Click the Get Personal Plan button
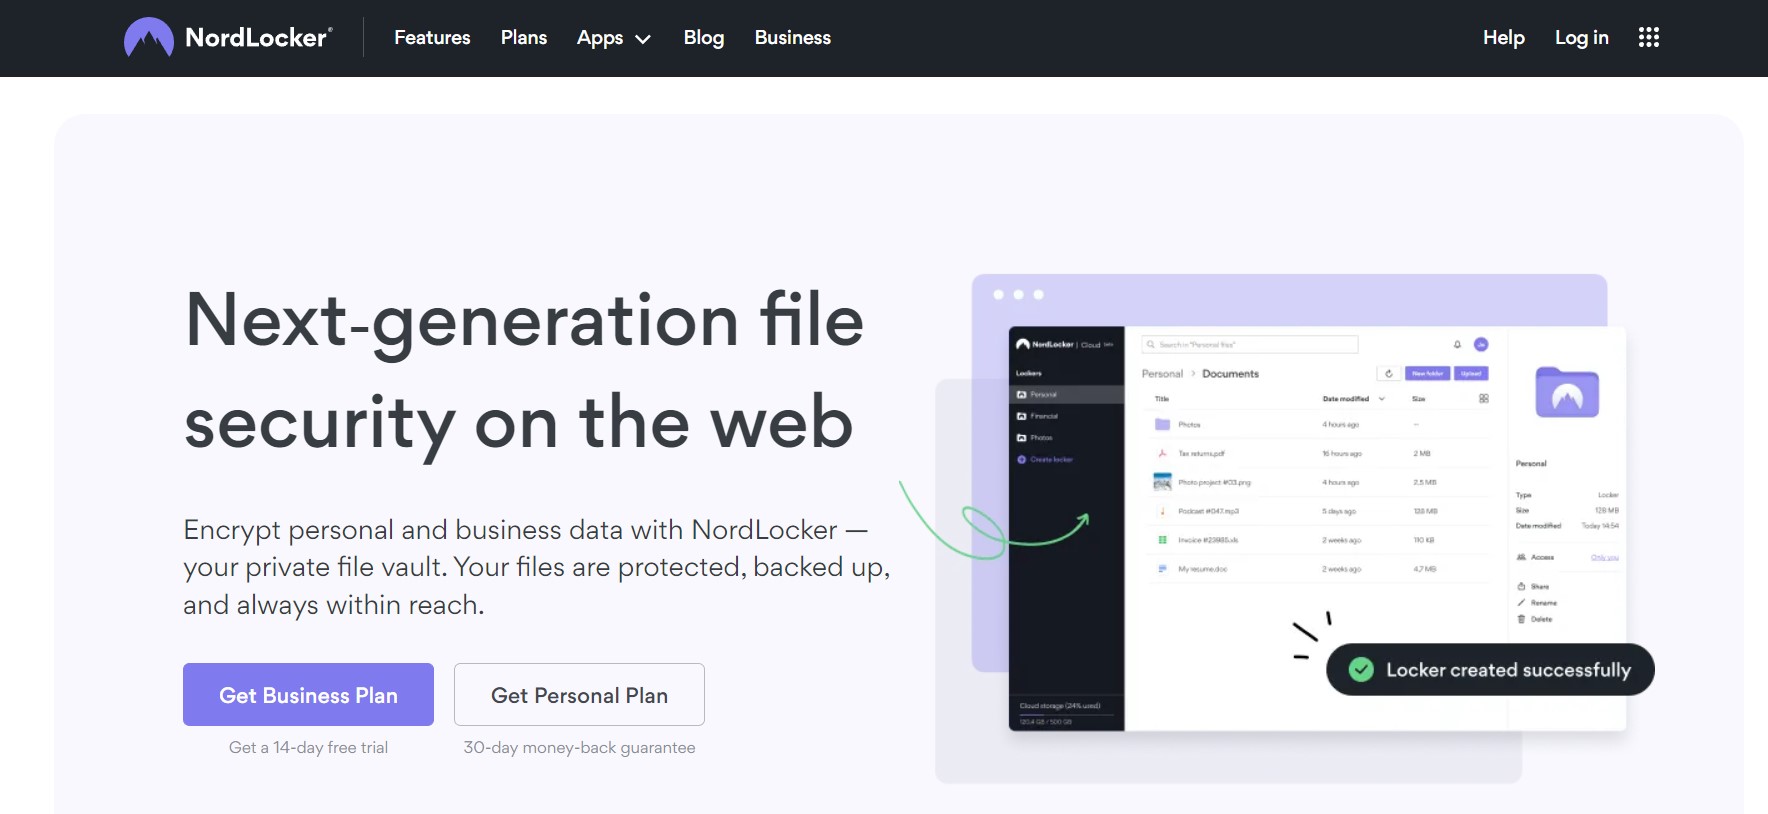This screenshot has height=814, width=1768. pyautogui.click(x=579, y=695)
